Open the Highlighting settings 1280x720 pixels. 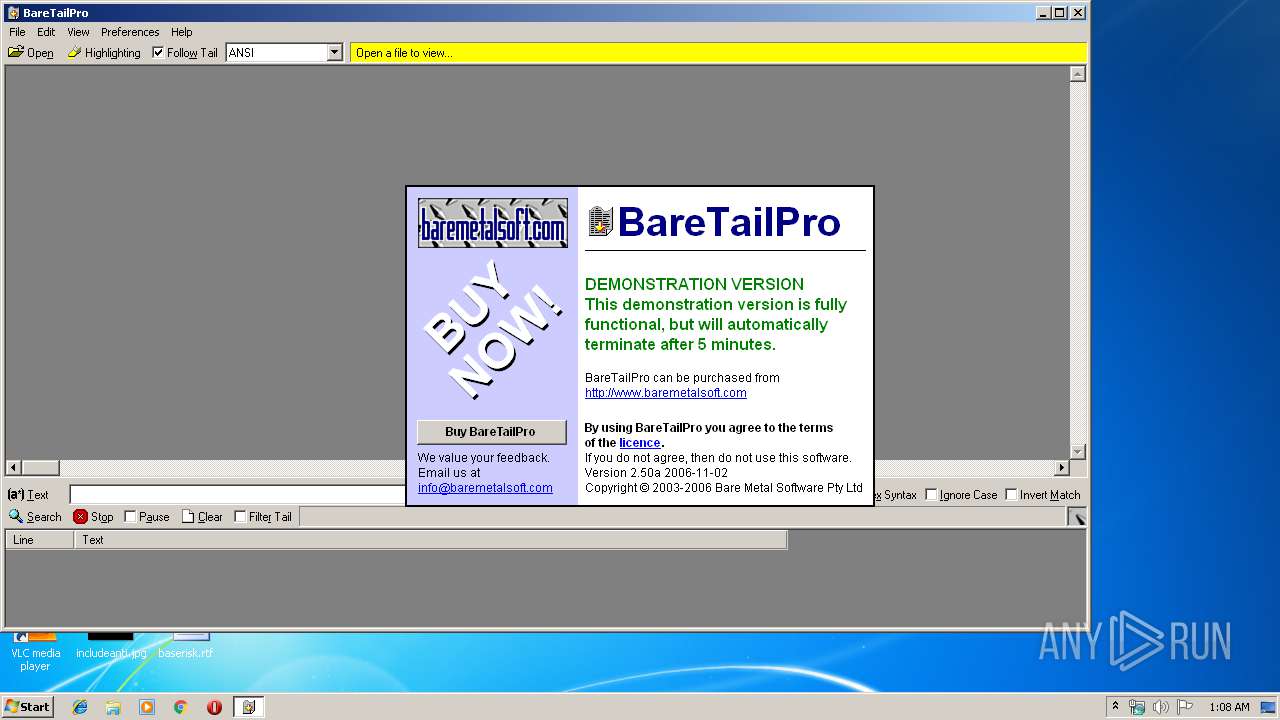point(104,53)
